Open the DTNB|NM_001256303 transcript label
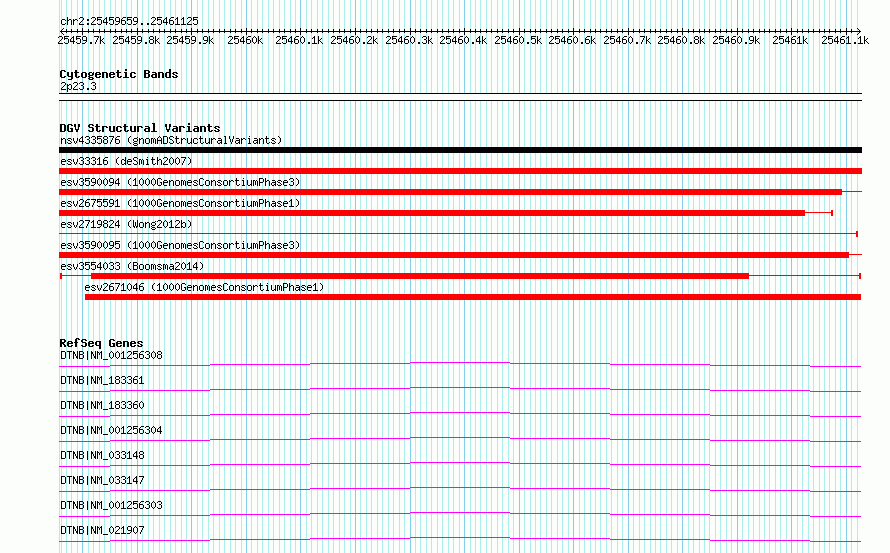Screen dimensions: 890x553 [111, 505]
